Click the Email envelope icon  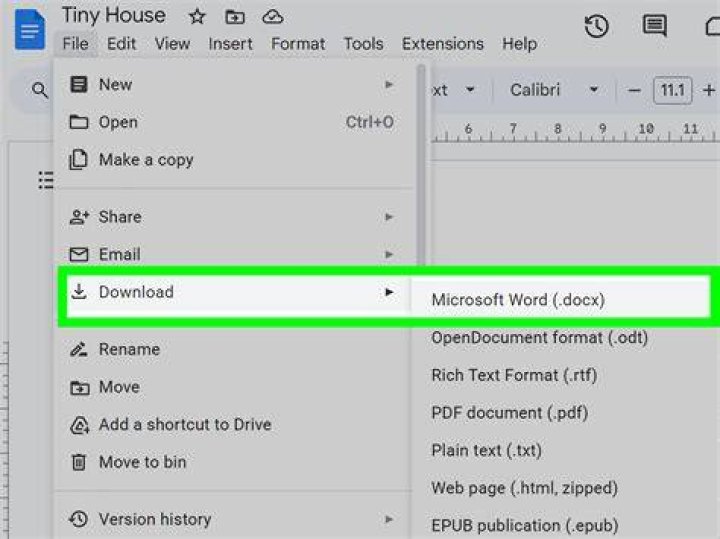[79, 254]
